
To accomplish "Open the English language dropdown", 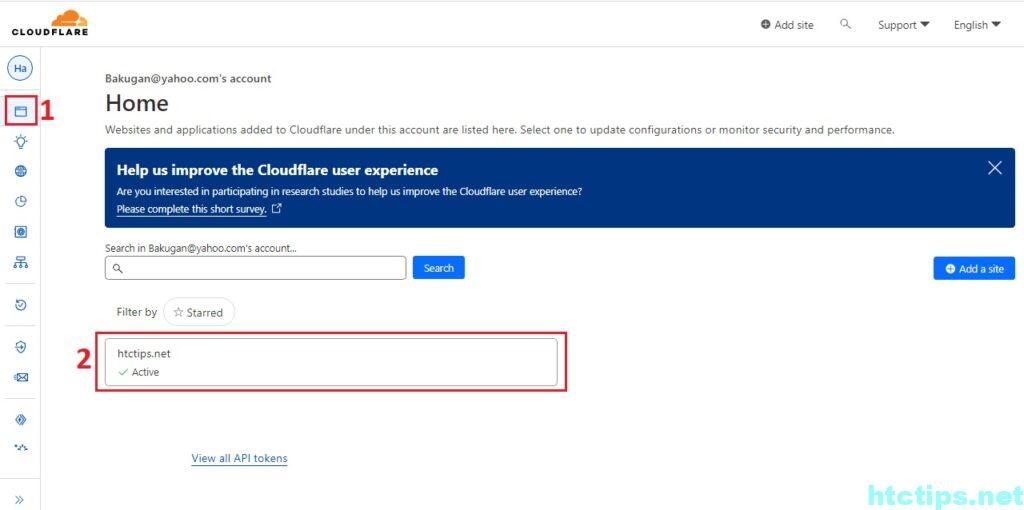I will (977, 25).
